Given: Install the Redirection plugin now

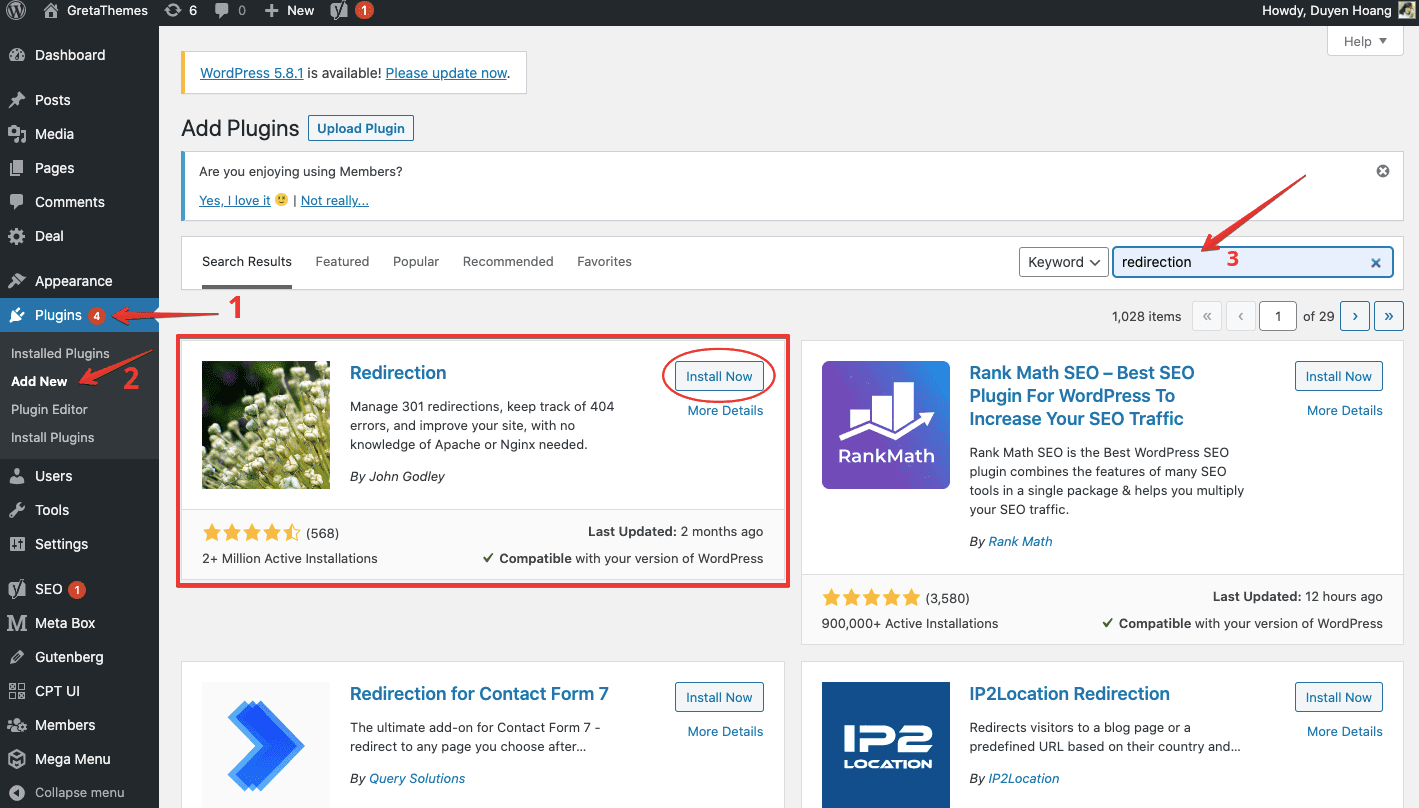Looking at the screenshot, I should click(719, 376).
